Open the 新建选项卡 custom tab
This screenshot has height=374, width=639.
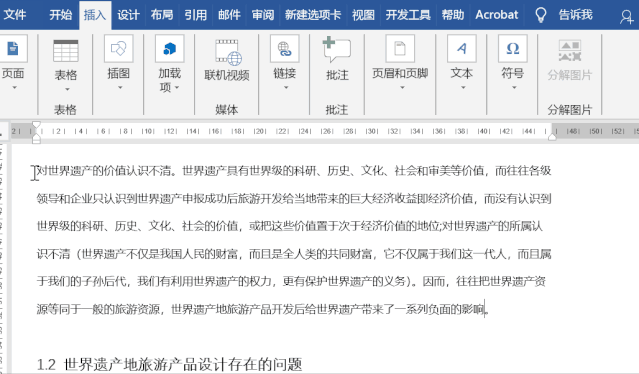(x=313, y=15)
